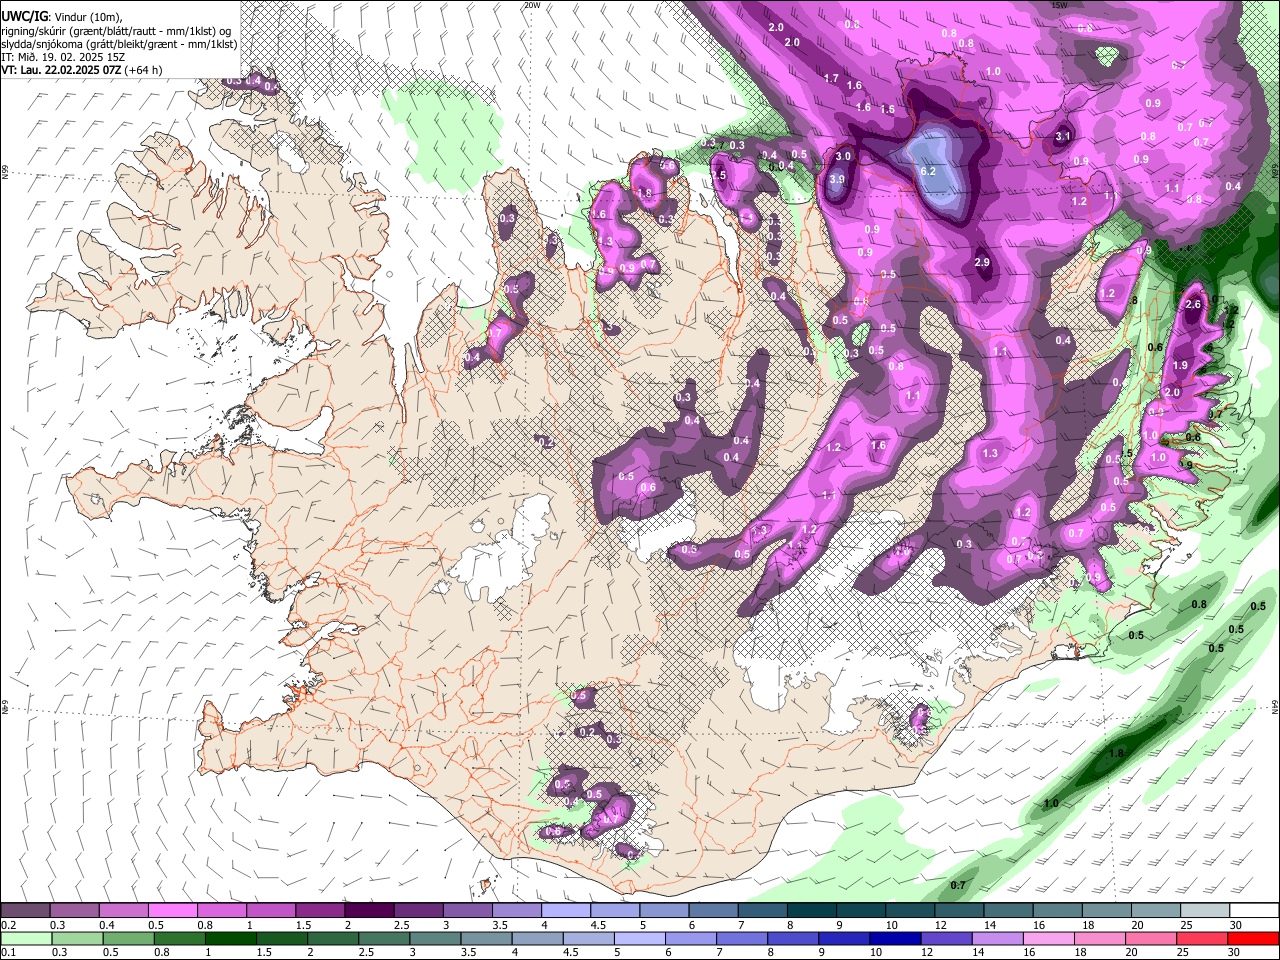Select the '3.9' precipitation value on map
This screenshot has height=960, width=1280.
click(837, 179)
